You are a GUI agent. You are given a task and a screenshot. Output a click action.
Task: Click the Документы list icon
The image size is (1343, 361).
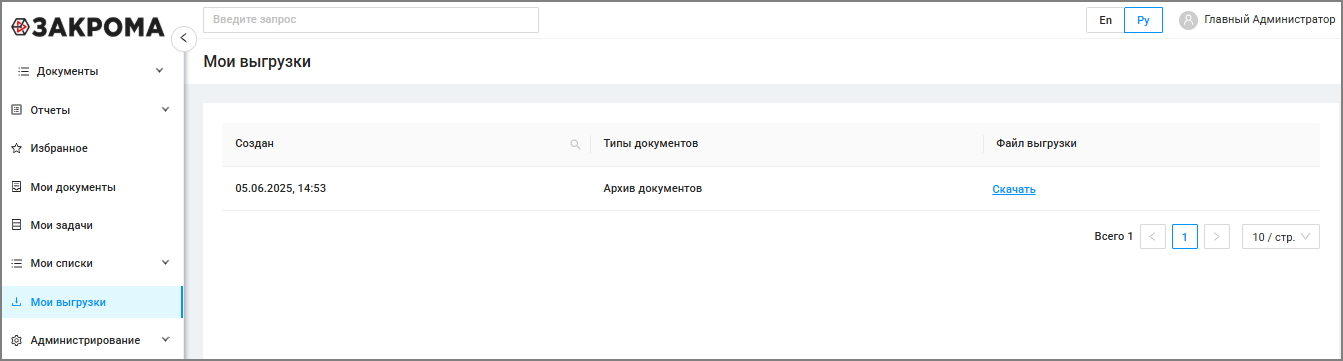tap(23, 72)
